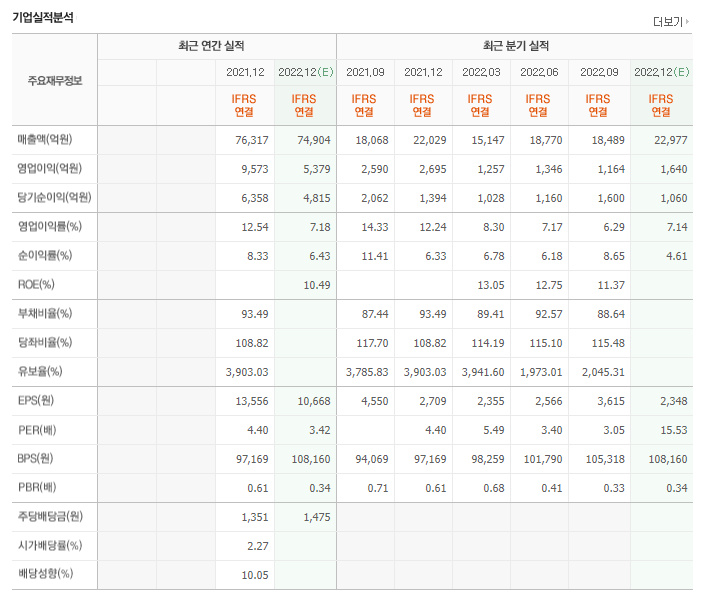This screenshot has height=597, width=702.
Task: Click the PER value 5.49
Action: click(x=494, y=430)
